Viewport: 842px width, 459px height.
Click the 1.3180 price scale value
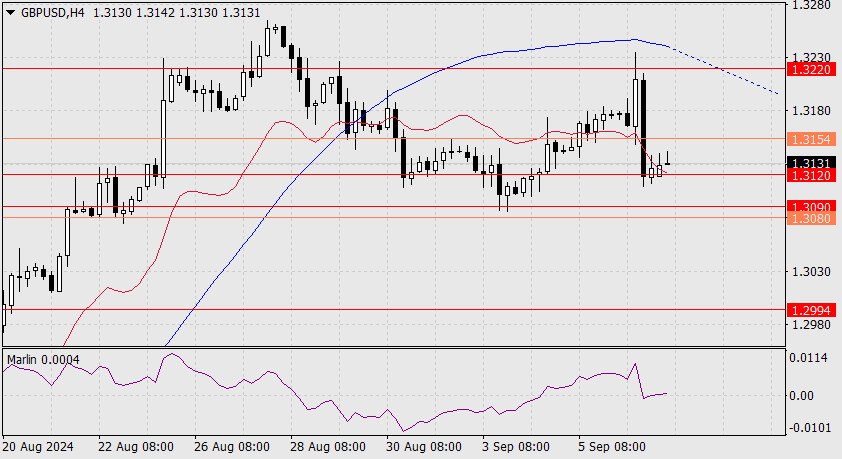point(811,111)
